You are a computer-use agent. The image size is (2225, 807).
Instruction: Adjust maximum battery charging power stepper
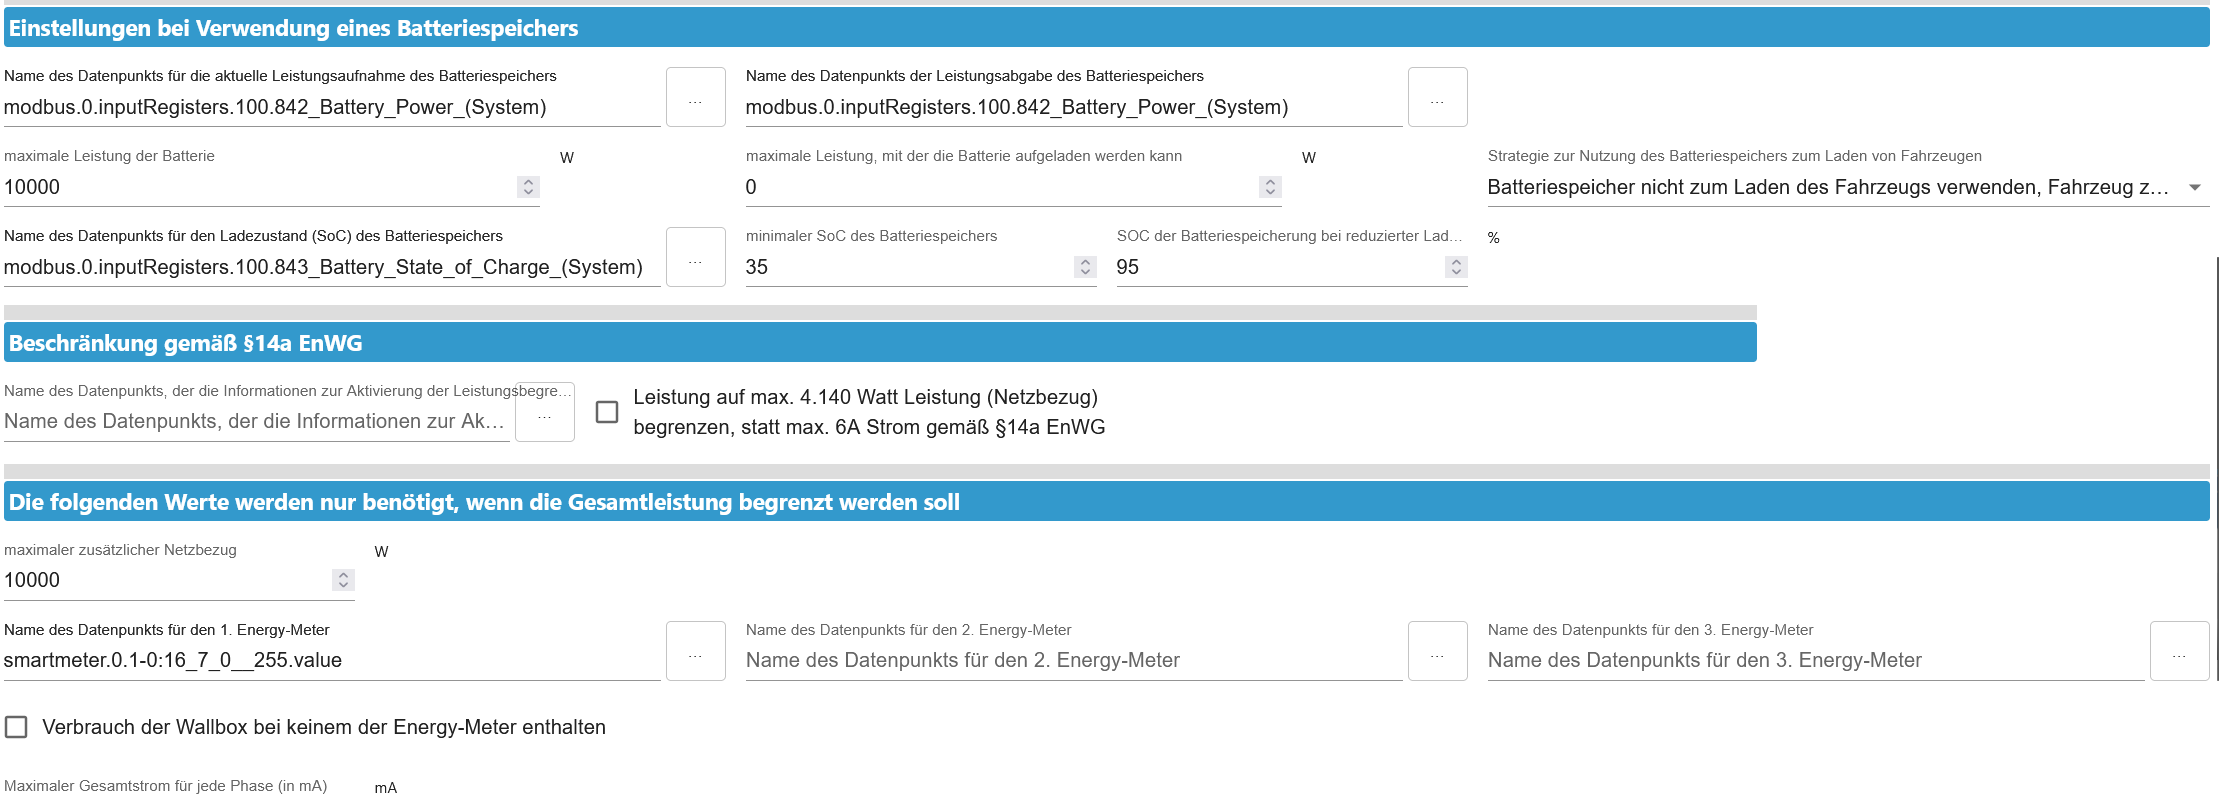point(1270,187)
